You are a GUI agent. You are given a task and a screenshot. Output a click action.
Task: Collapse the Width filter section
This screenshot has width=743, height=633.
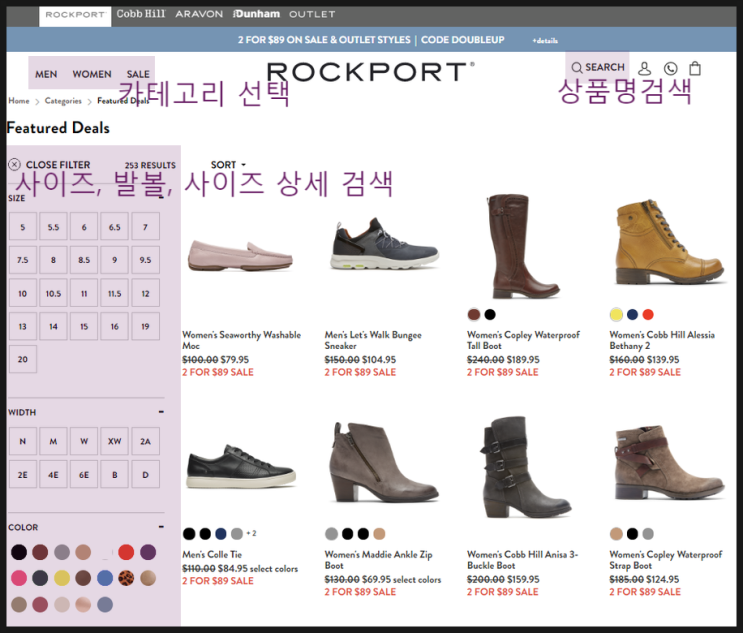click(161, 412)
